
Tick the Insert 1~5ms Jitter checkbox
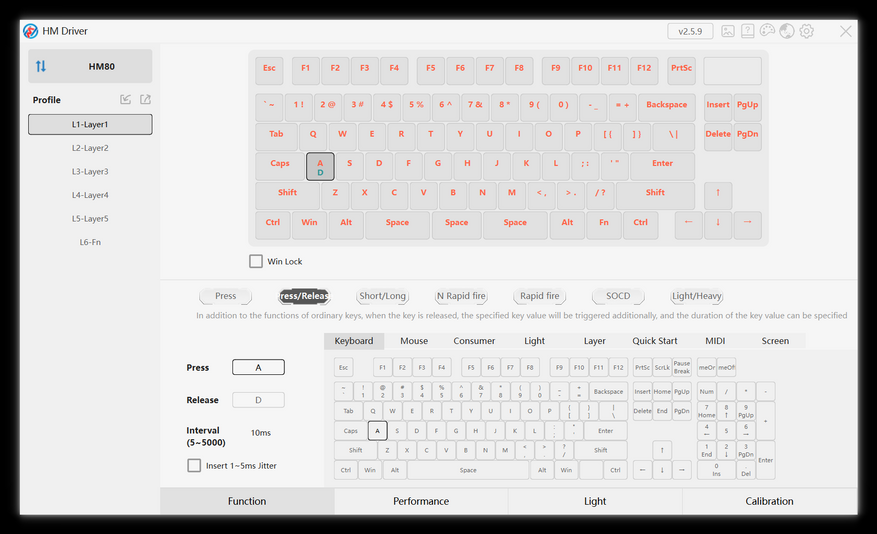click(x=194, y=465)
